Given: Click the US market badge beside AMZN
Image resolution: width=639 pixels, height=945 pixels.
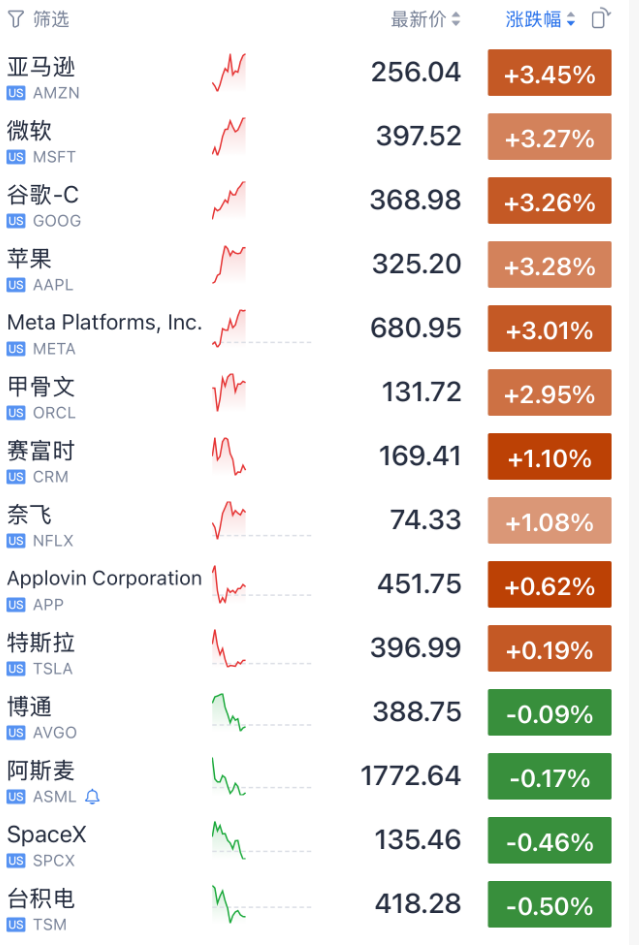Looking at the screenshot, I should [16, 93].
